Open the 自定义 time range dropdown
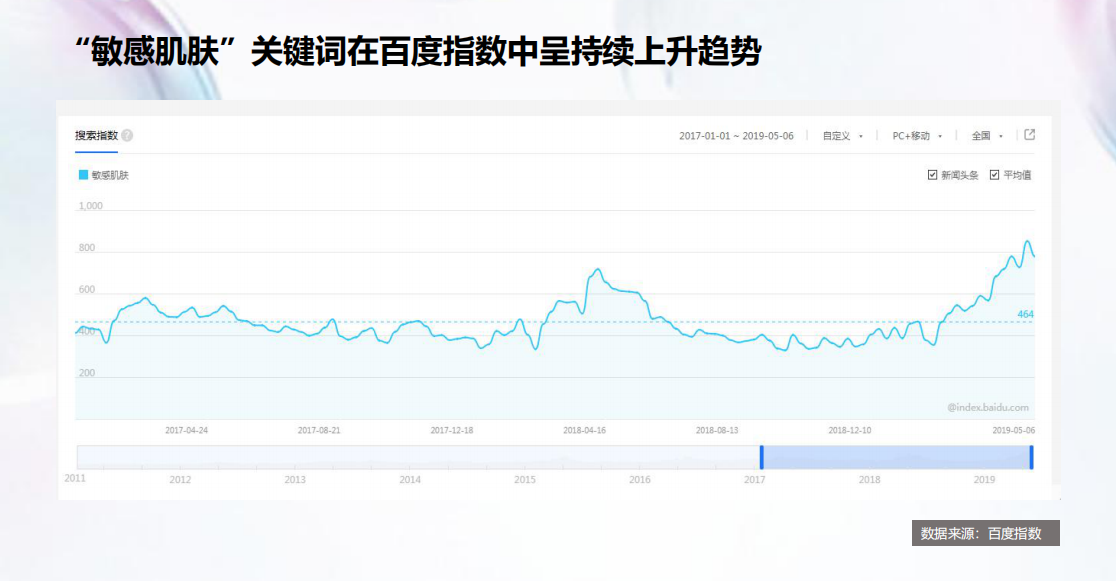The image size is (1116, 581). click(843, 136)
